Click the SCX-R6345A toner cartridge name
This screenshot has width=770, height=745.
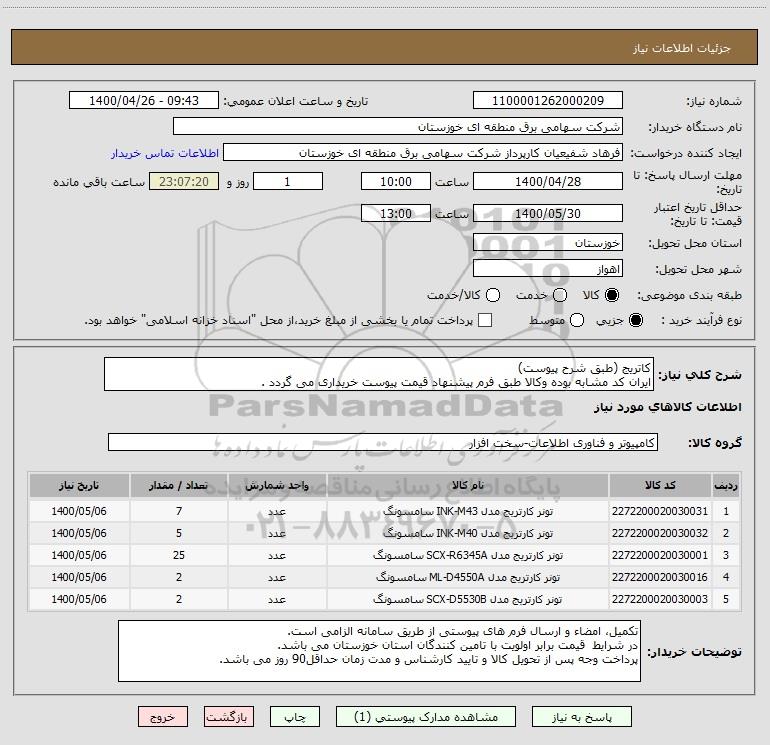pos(468,555)
